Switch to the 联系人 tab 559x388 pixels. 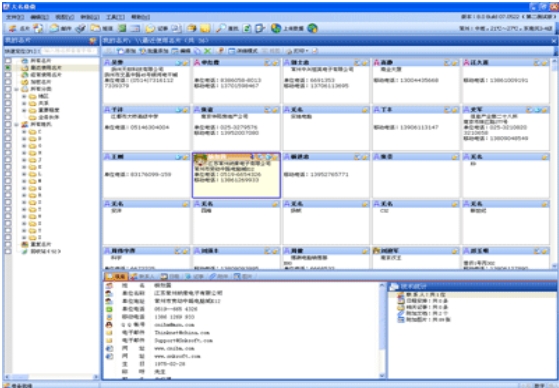(142, 276)
